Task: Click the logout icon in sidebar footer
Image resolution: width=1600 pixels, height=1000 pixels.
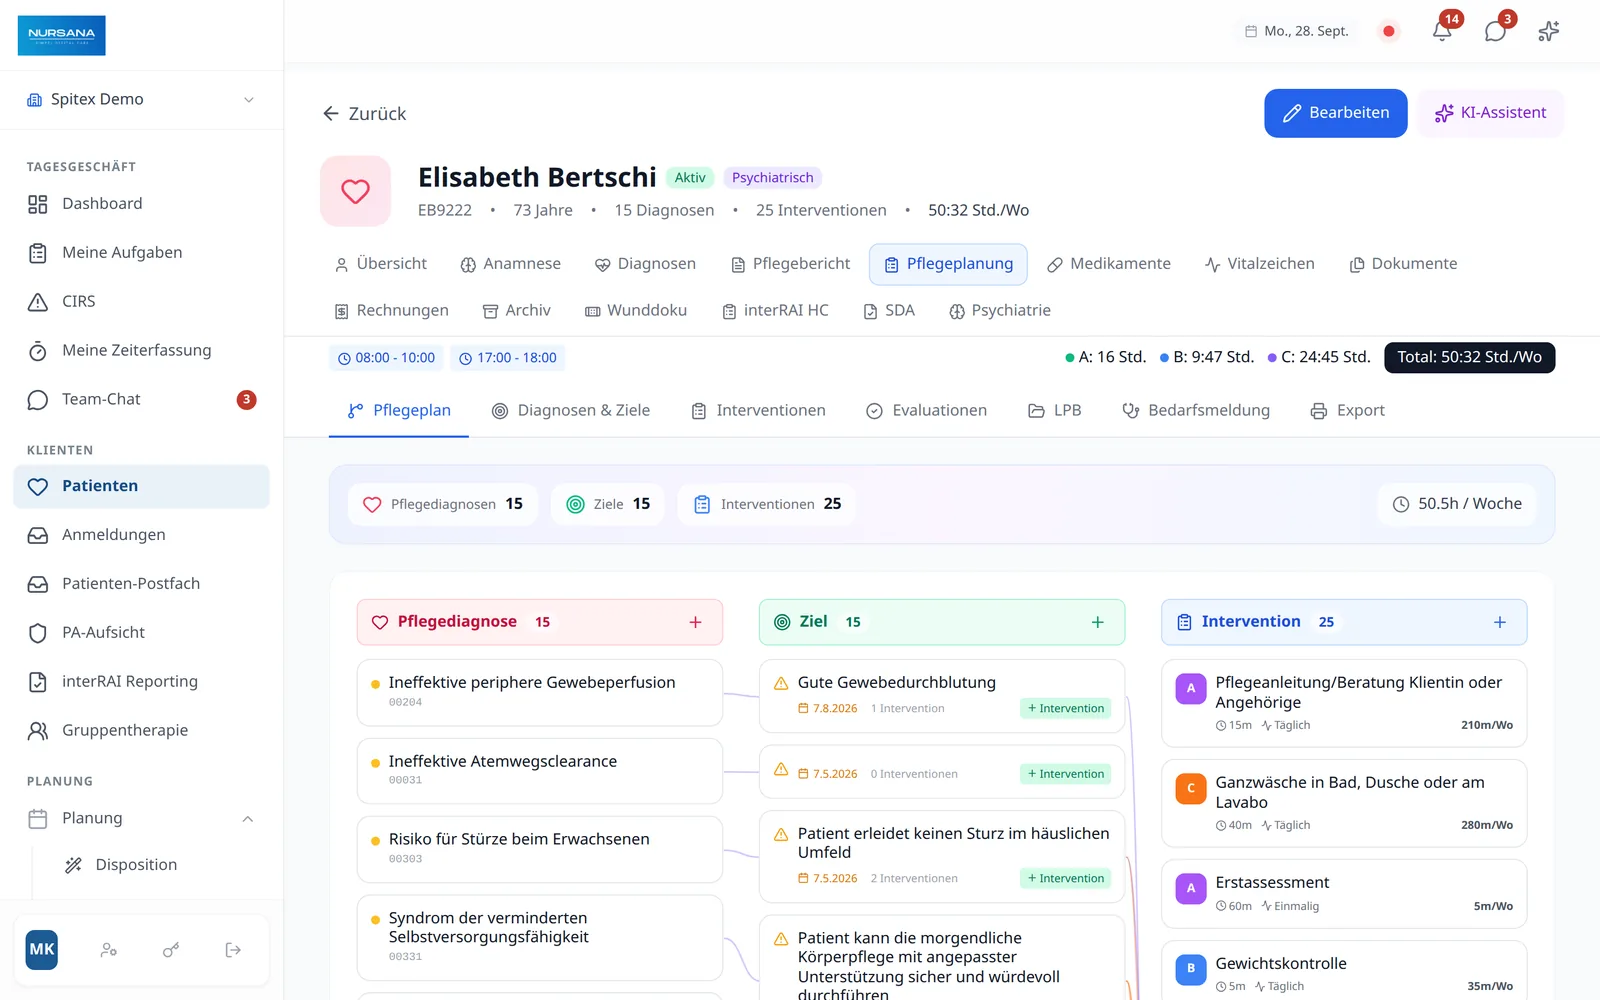Action: [x=233, y=950]
